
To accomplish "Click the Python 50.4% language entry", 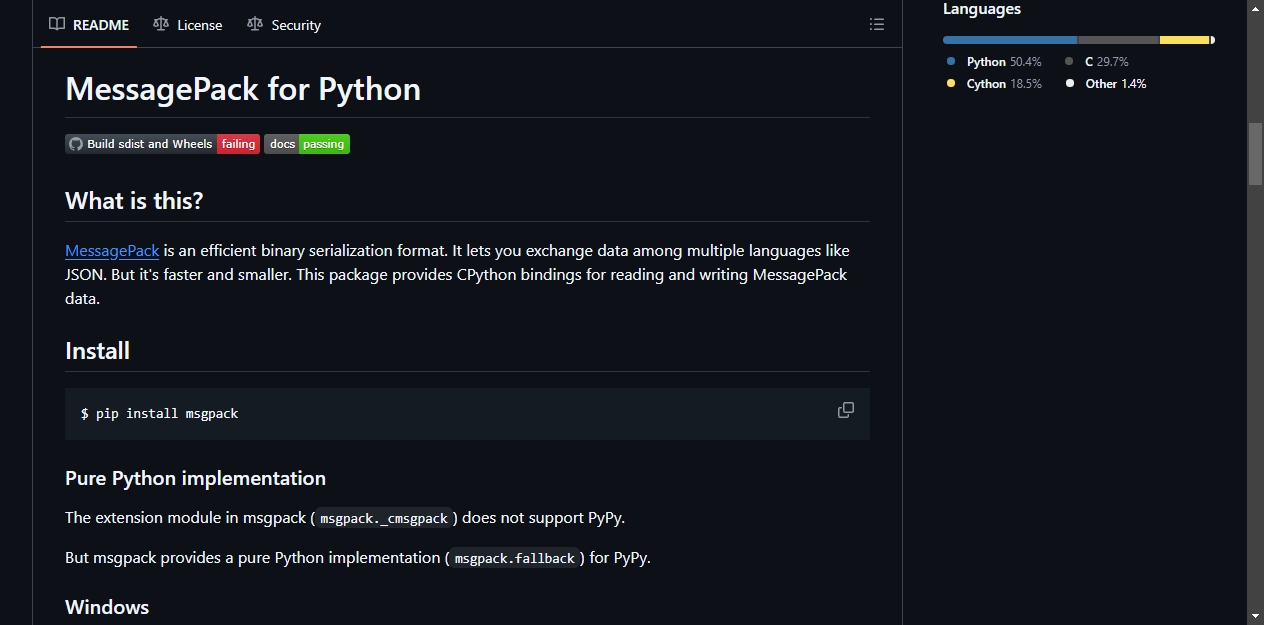I will click(x=994, y=62).
